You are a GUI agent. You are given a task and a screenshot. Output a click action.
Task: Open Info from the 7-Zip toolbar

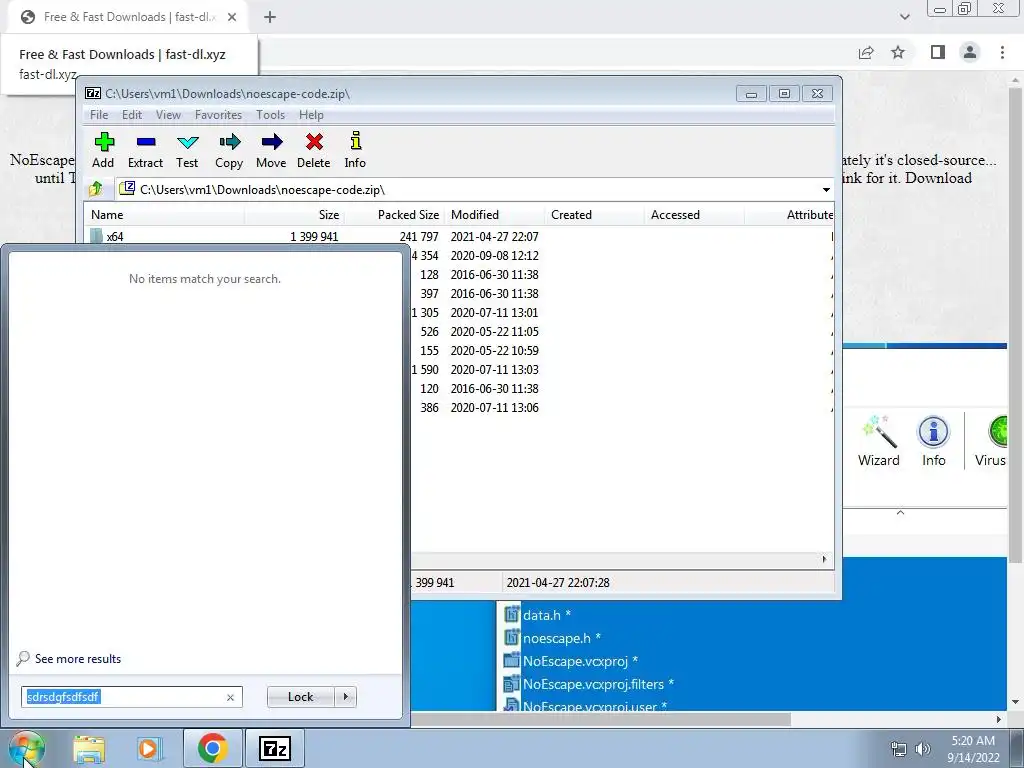pyautogui.click(x=355, y=150)
